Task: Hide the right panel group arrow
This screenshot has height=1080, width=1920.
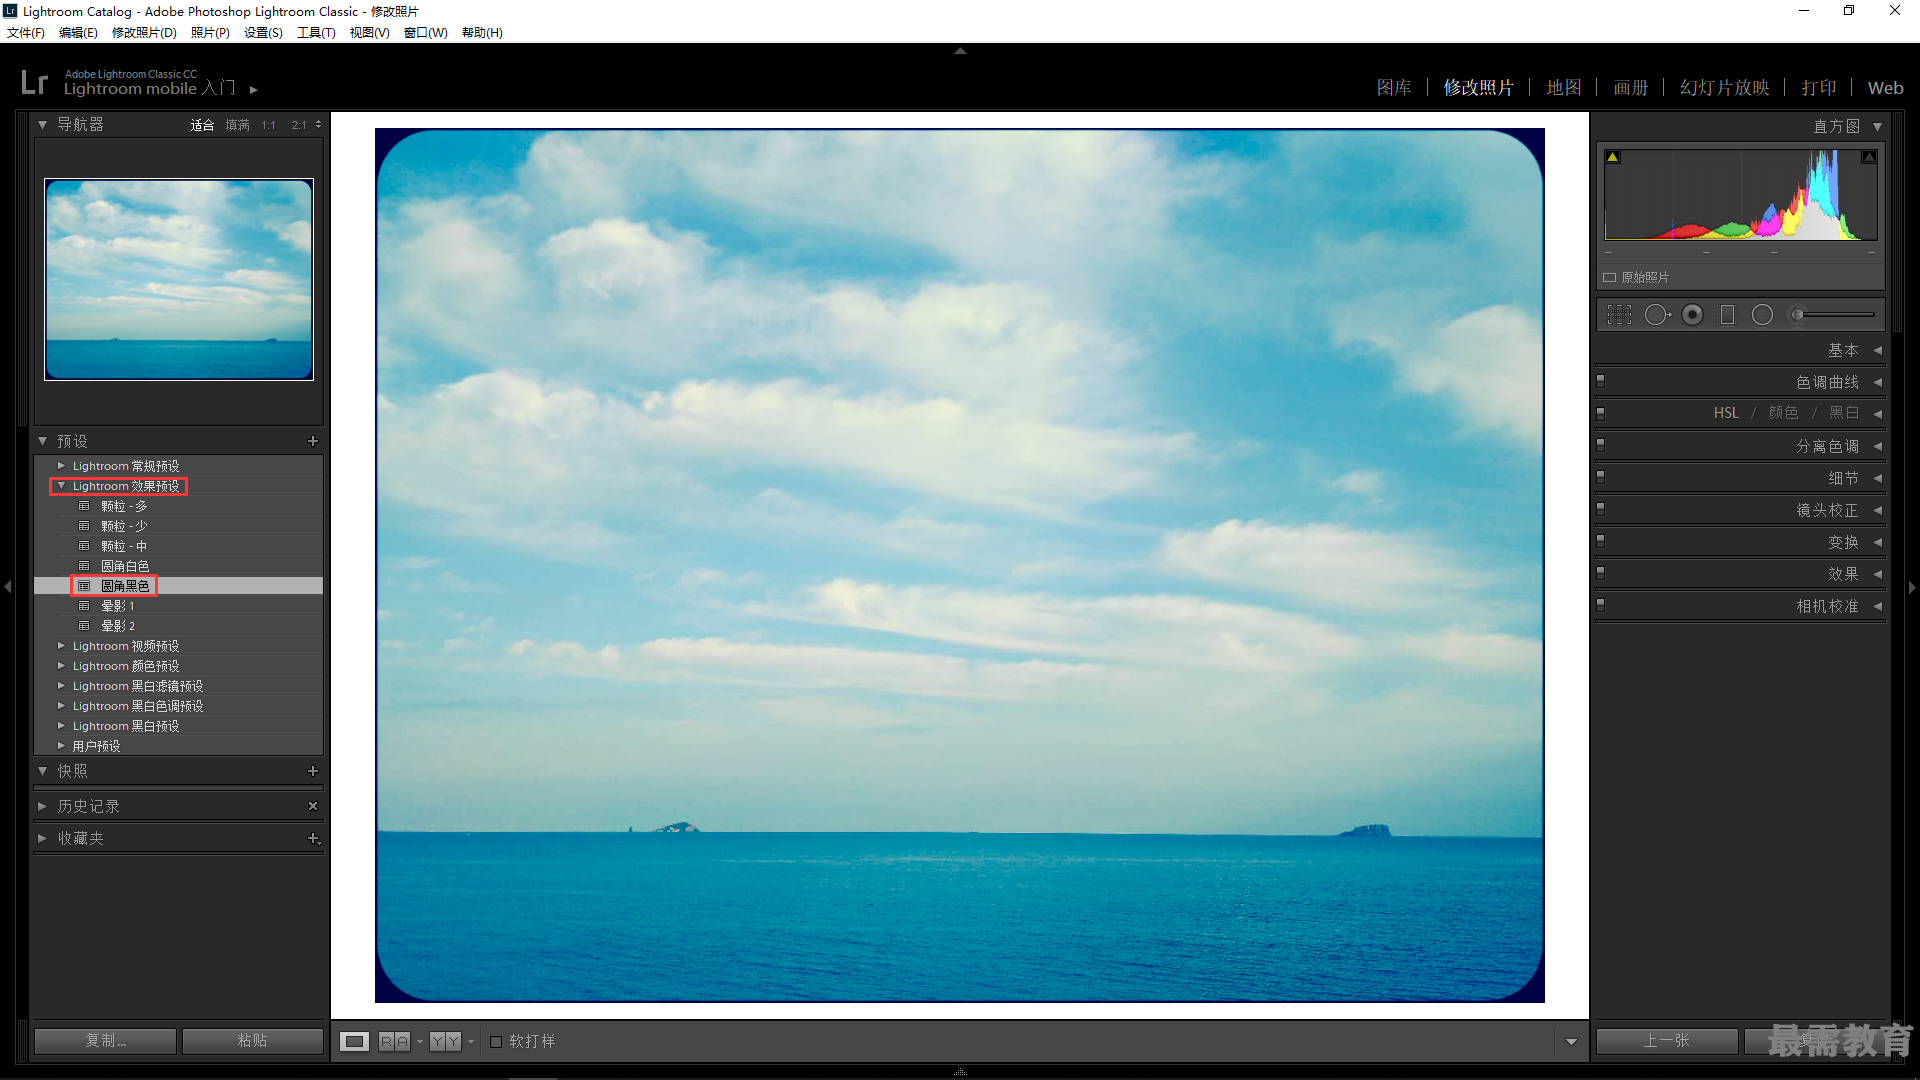Action: point(1912,587)
